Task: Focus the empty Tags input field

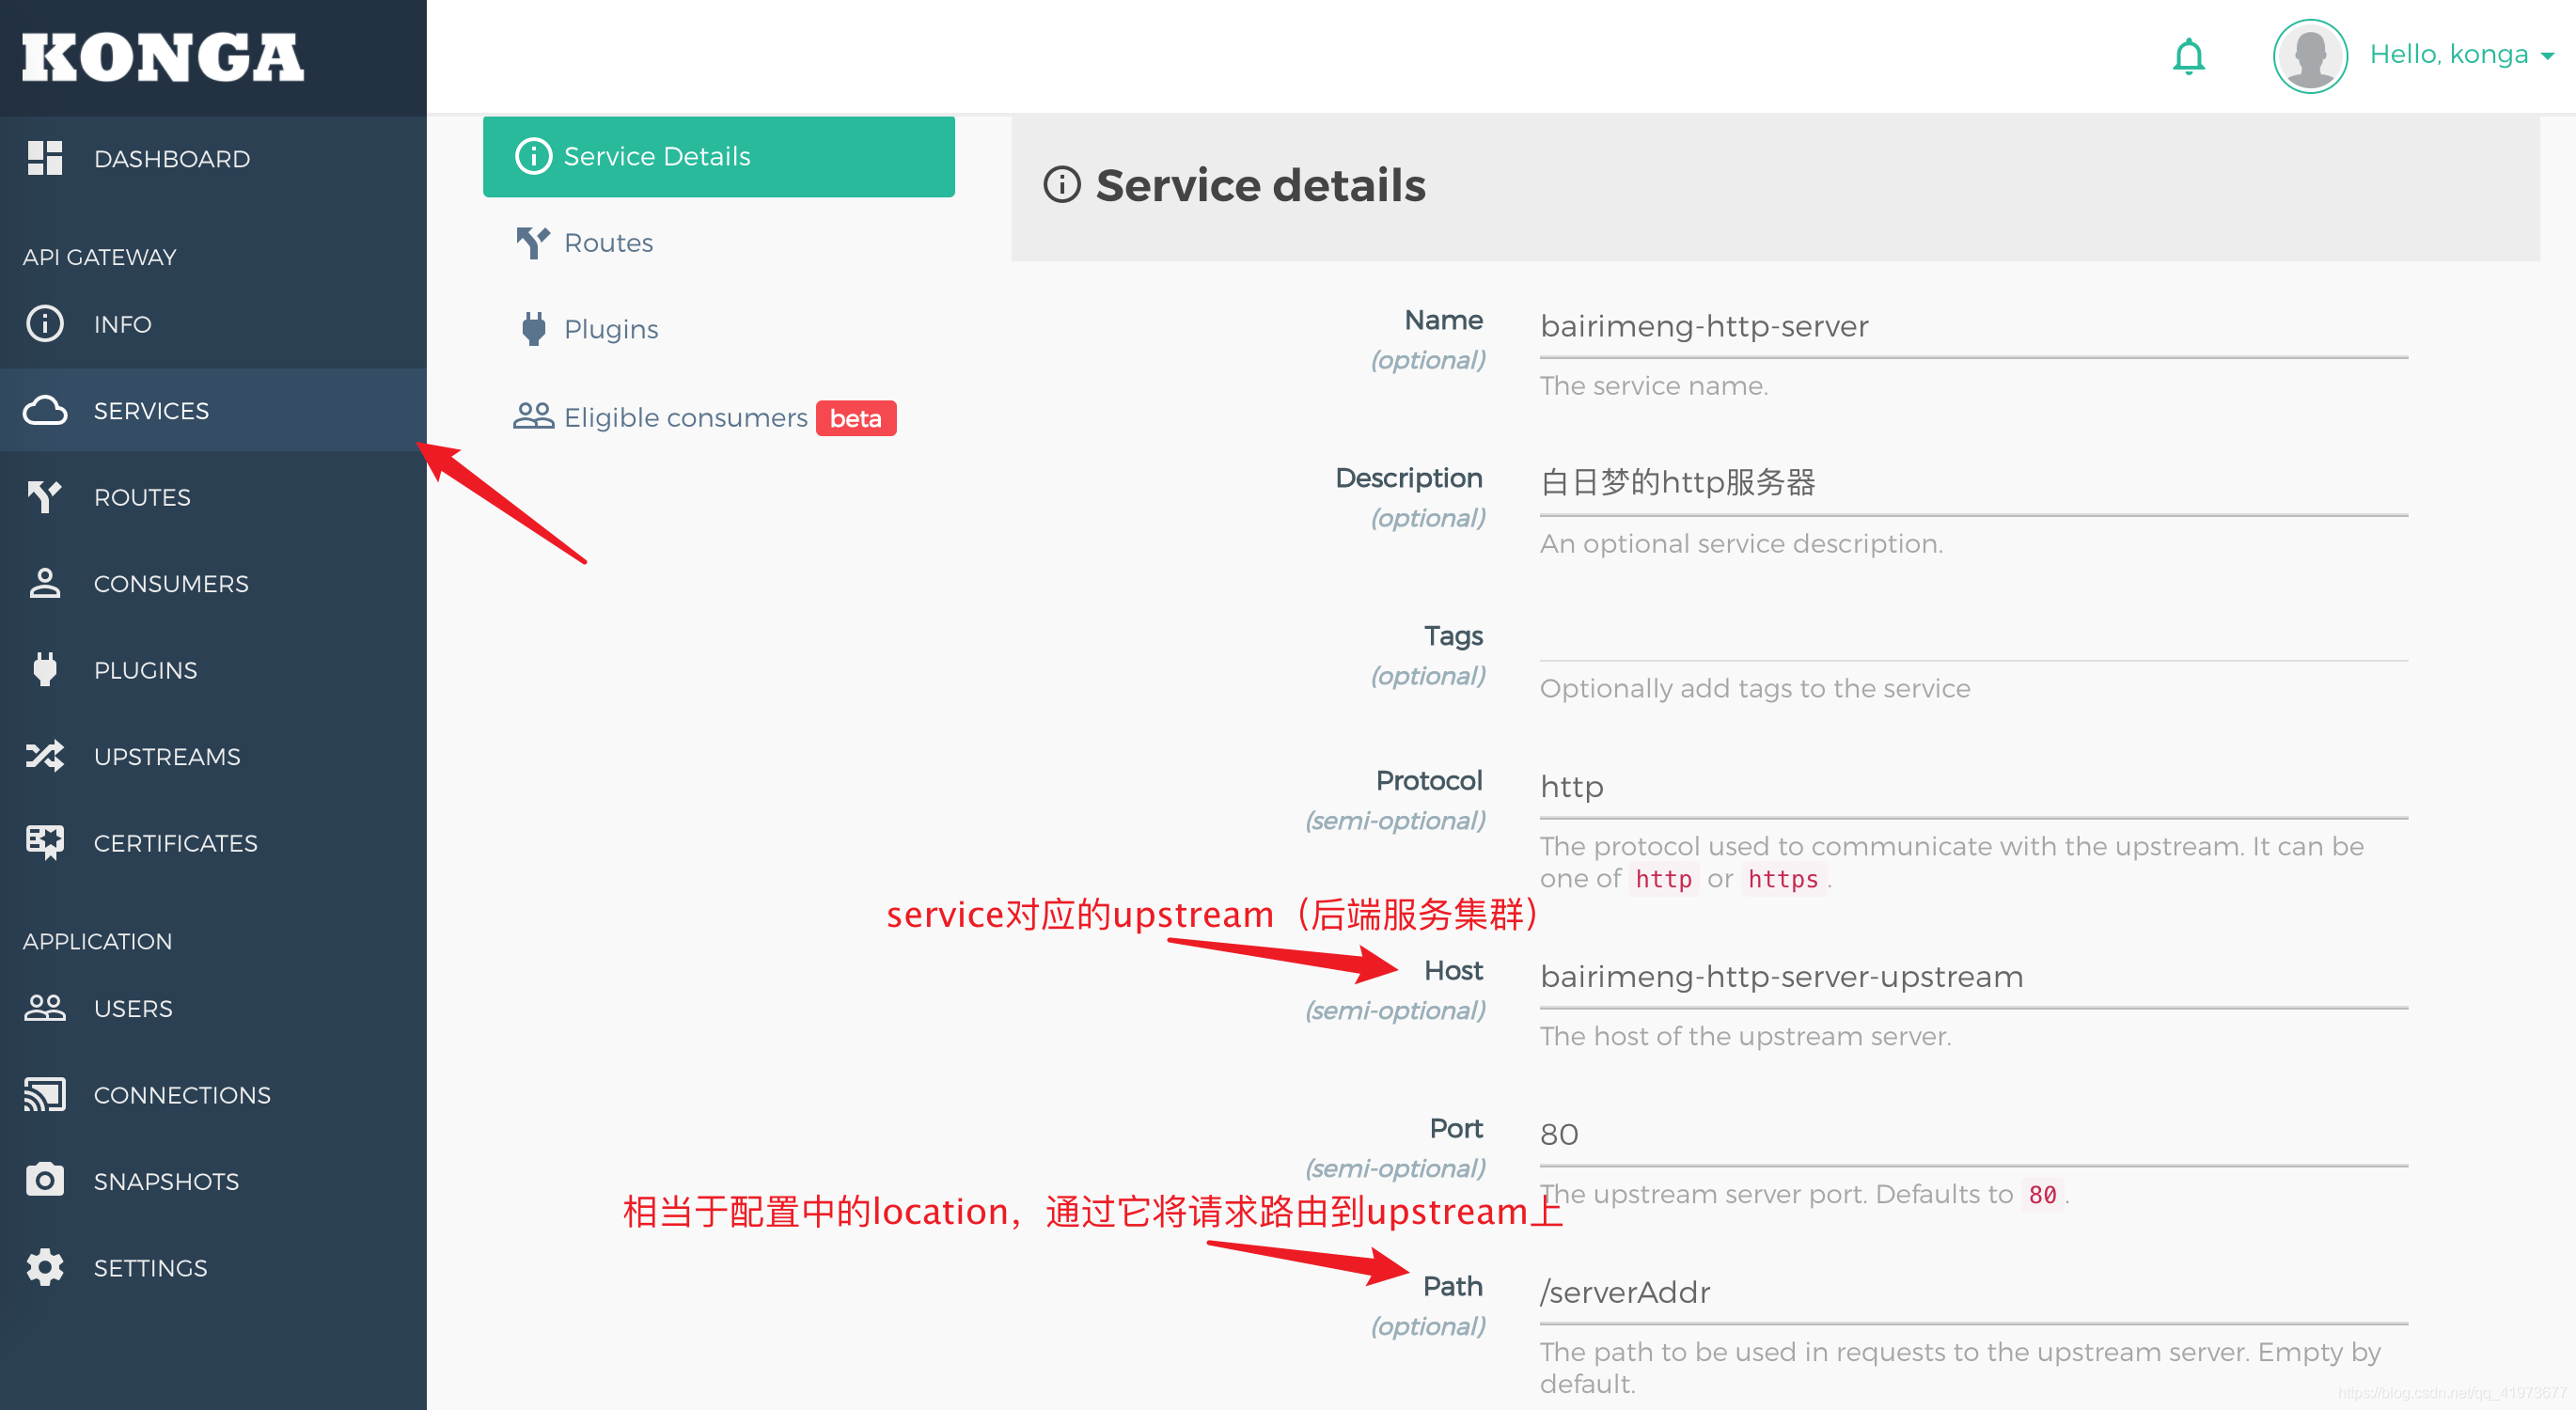Action: click(1972, 638)
